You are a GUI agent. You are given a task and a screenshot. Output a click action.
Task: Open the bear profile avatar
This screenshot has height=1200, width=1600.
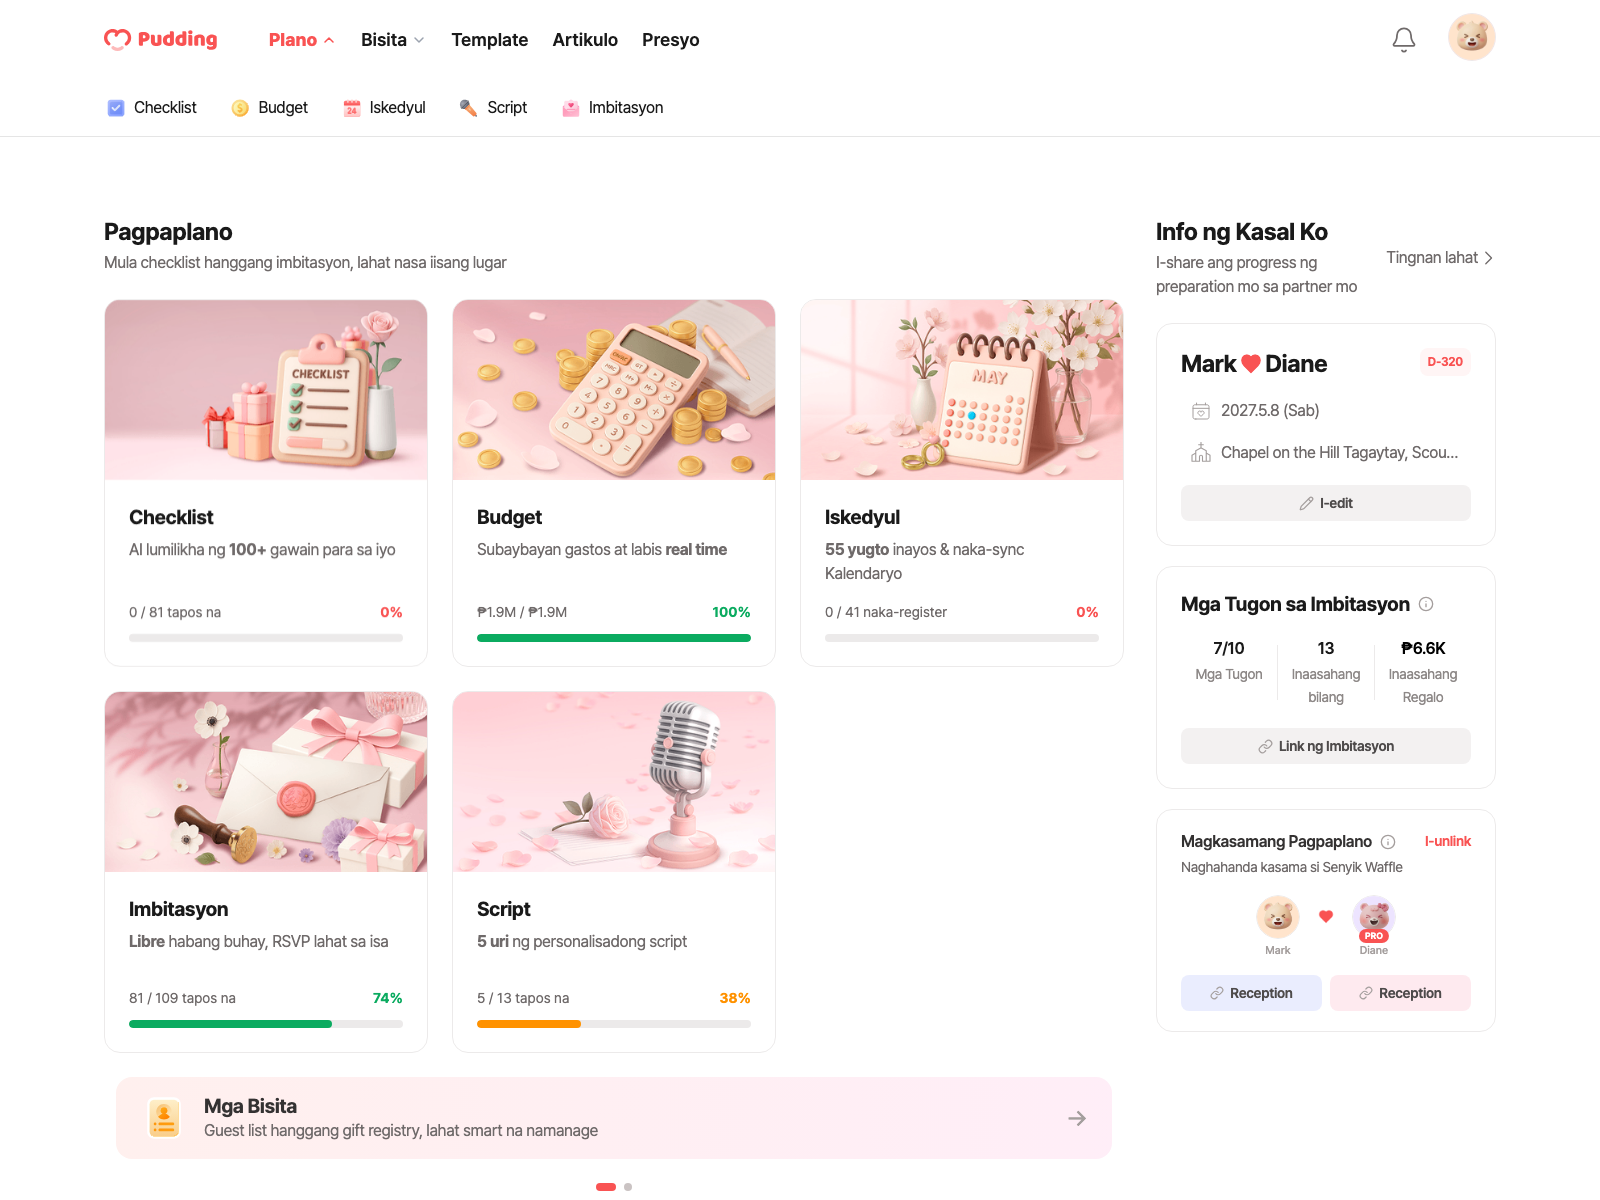(x=1472, y=37)
